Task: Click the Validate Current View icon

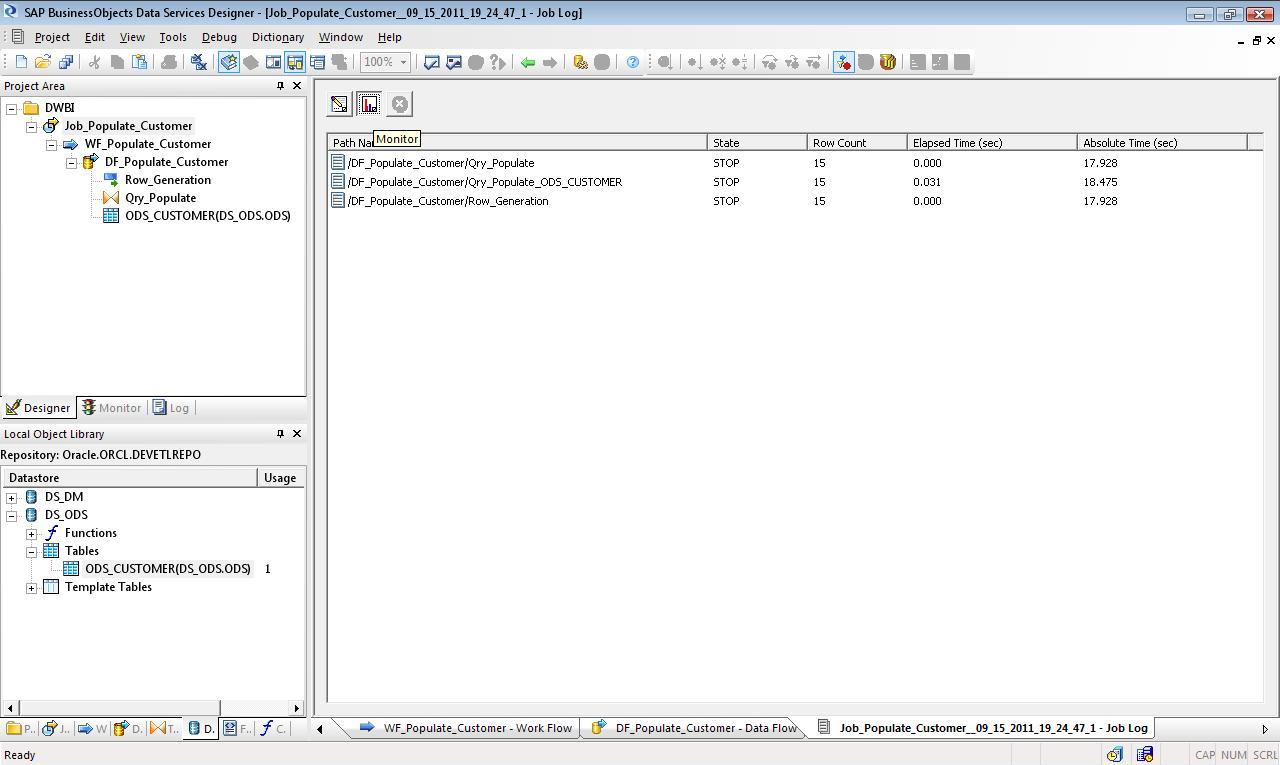Action: pyautogui.click(x=432, y=62)
